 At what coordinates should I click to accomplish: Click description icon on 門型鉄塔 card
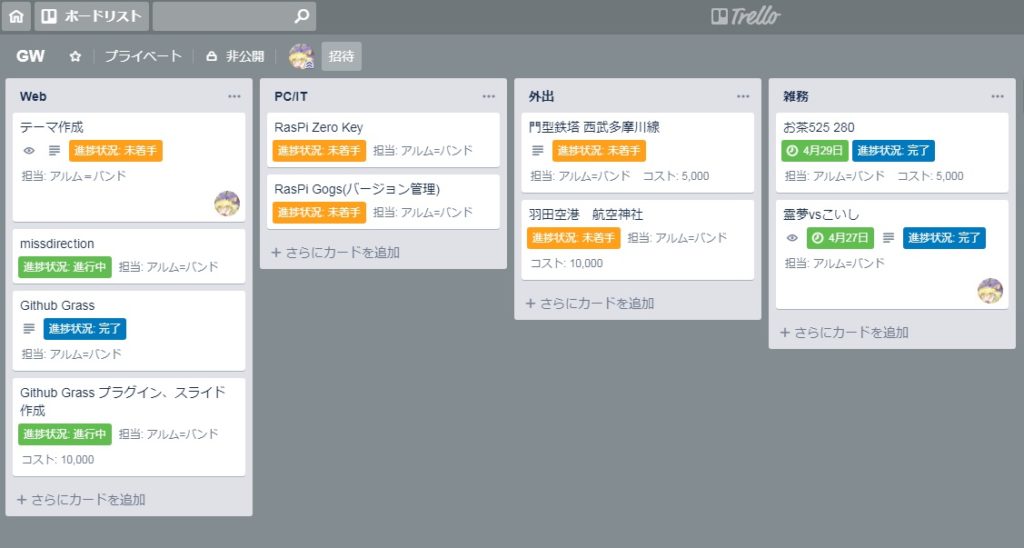[537, 151]
